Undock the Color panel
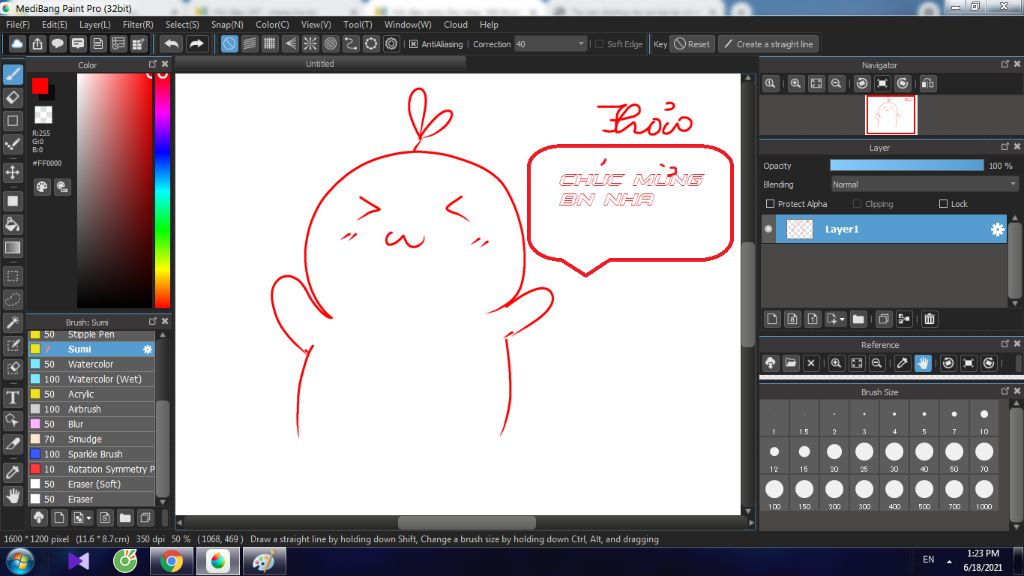 [152, 64]
